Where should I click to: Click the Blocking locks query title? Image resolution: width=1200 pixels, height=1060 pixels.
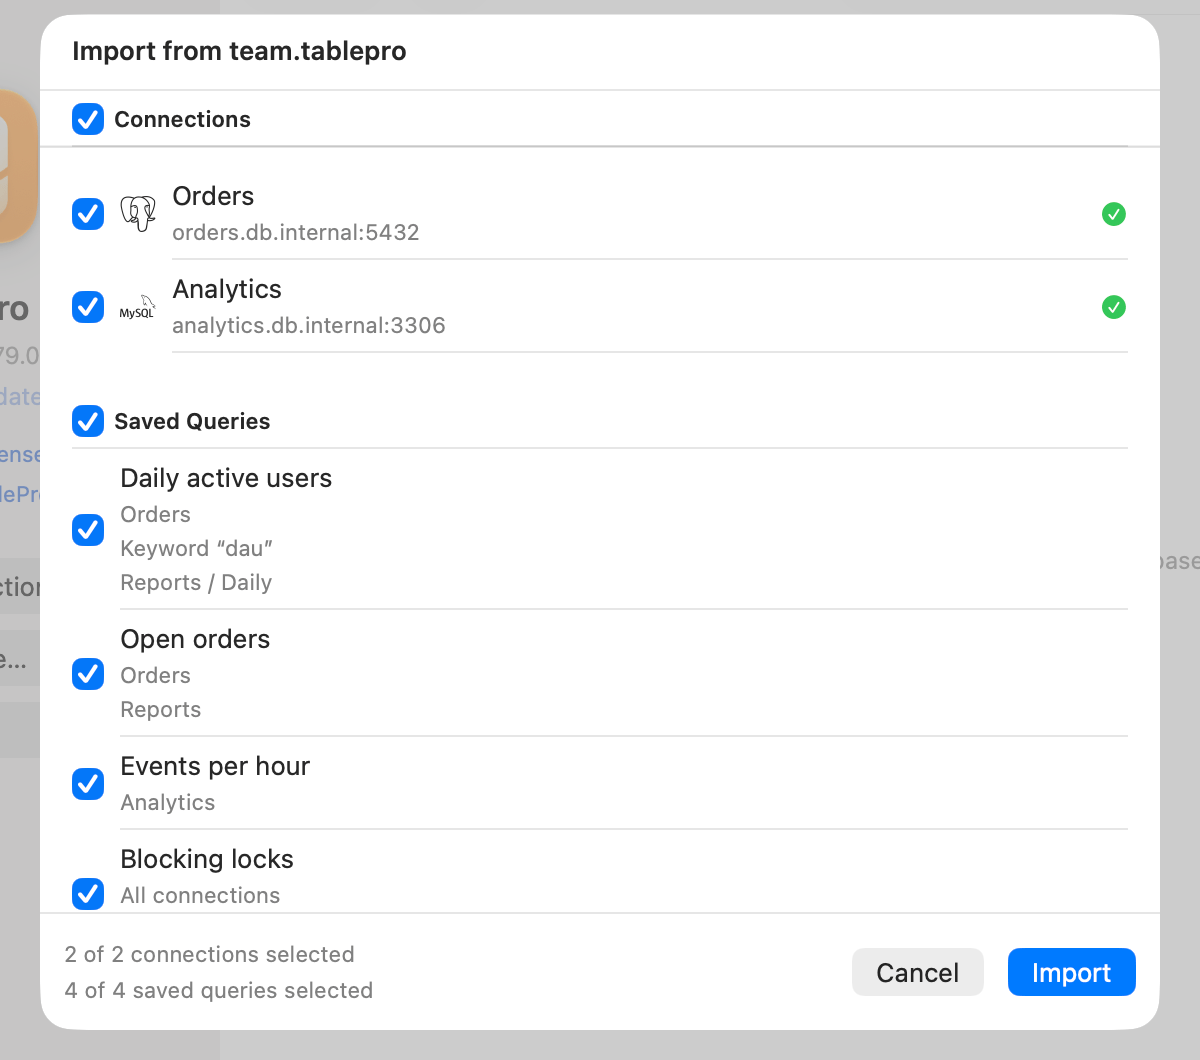click(207, 859)
